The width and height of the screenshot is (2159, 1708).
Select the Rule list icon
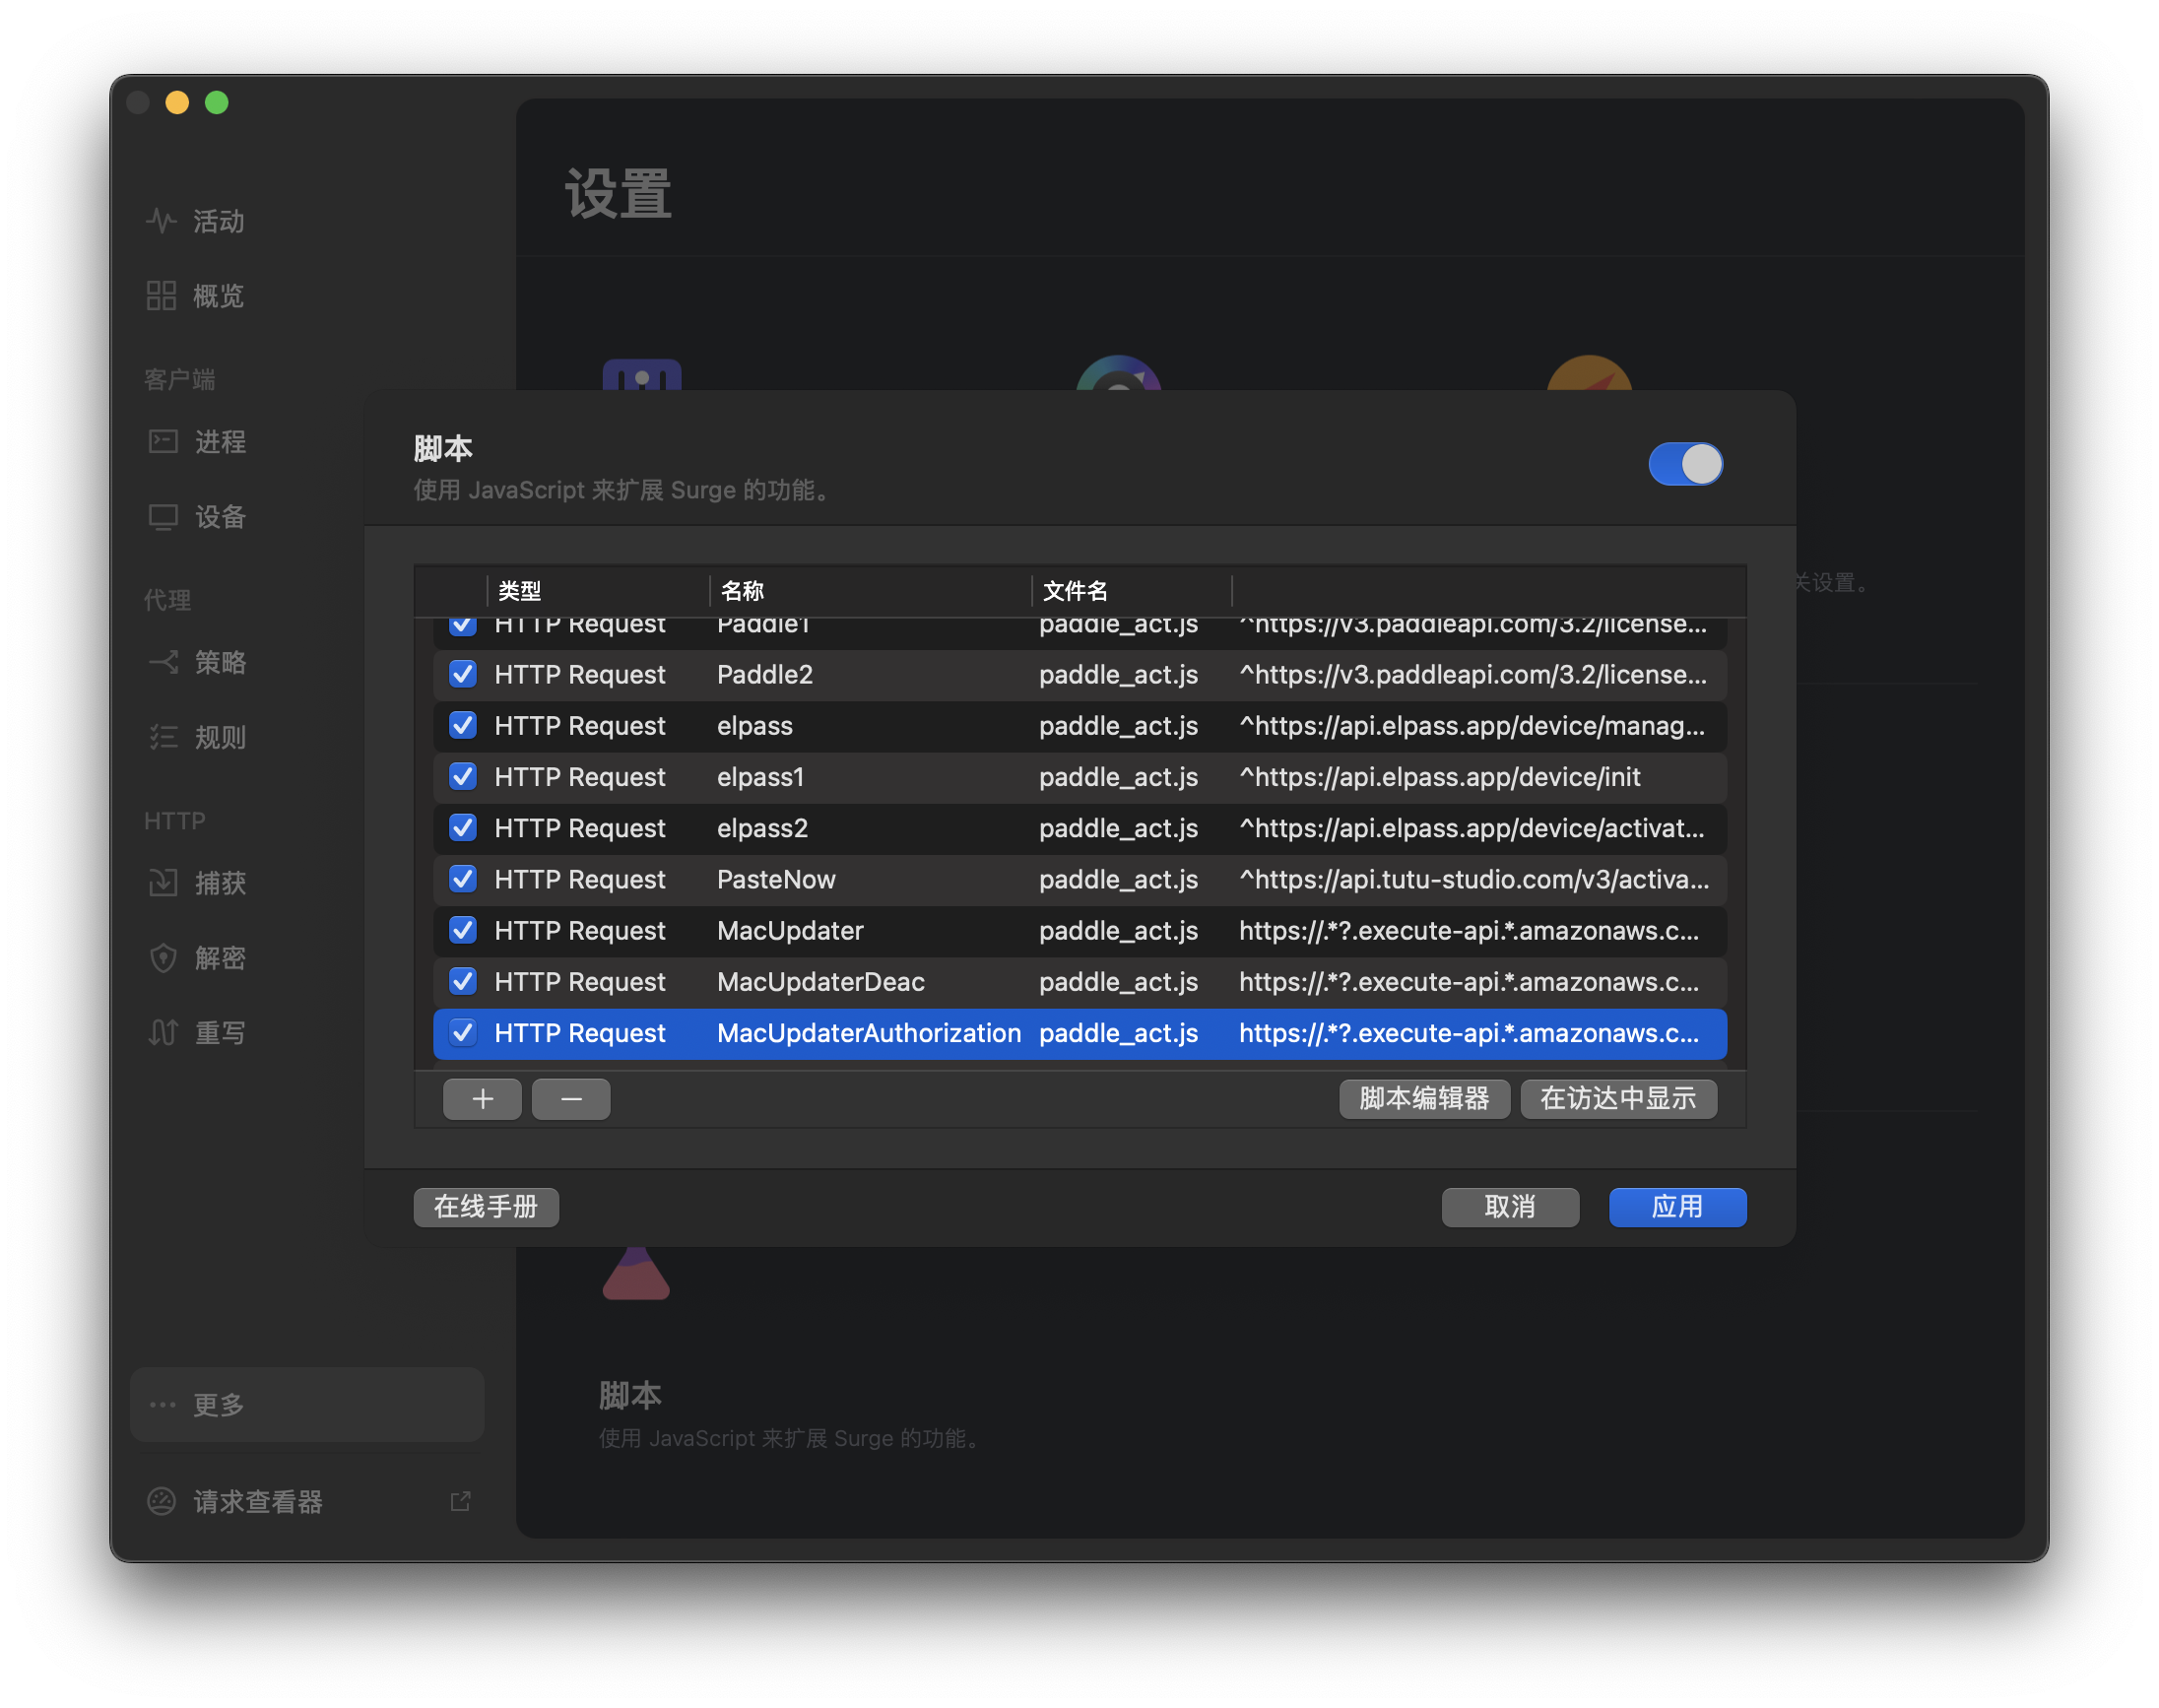163,737
